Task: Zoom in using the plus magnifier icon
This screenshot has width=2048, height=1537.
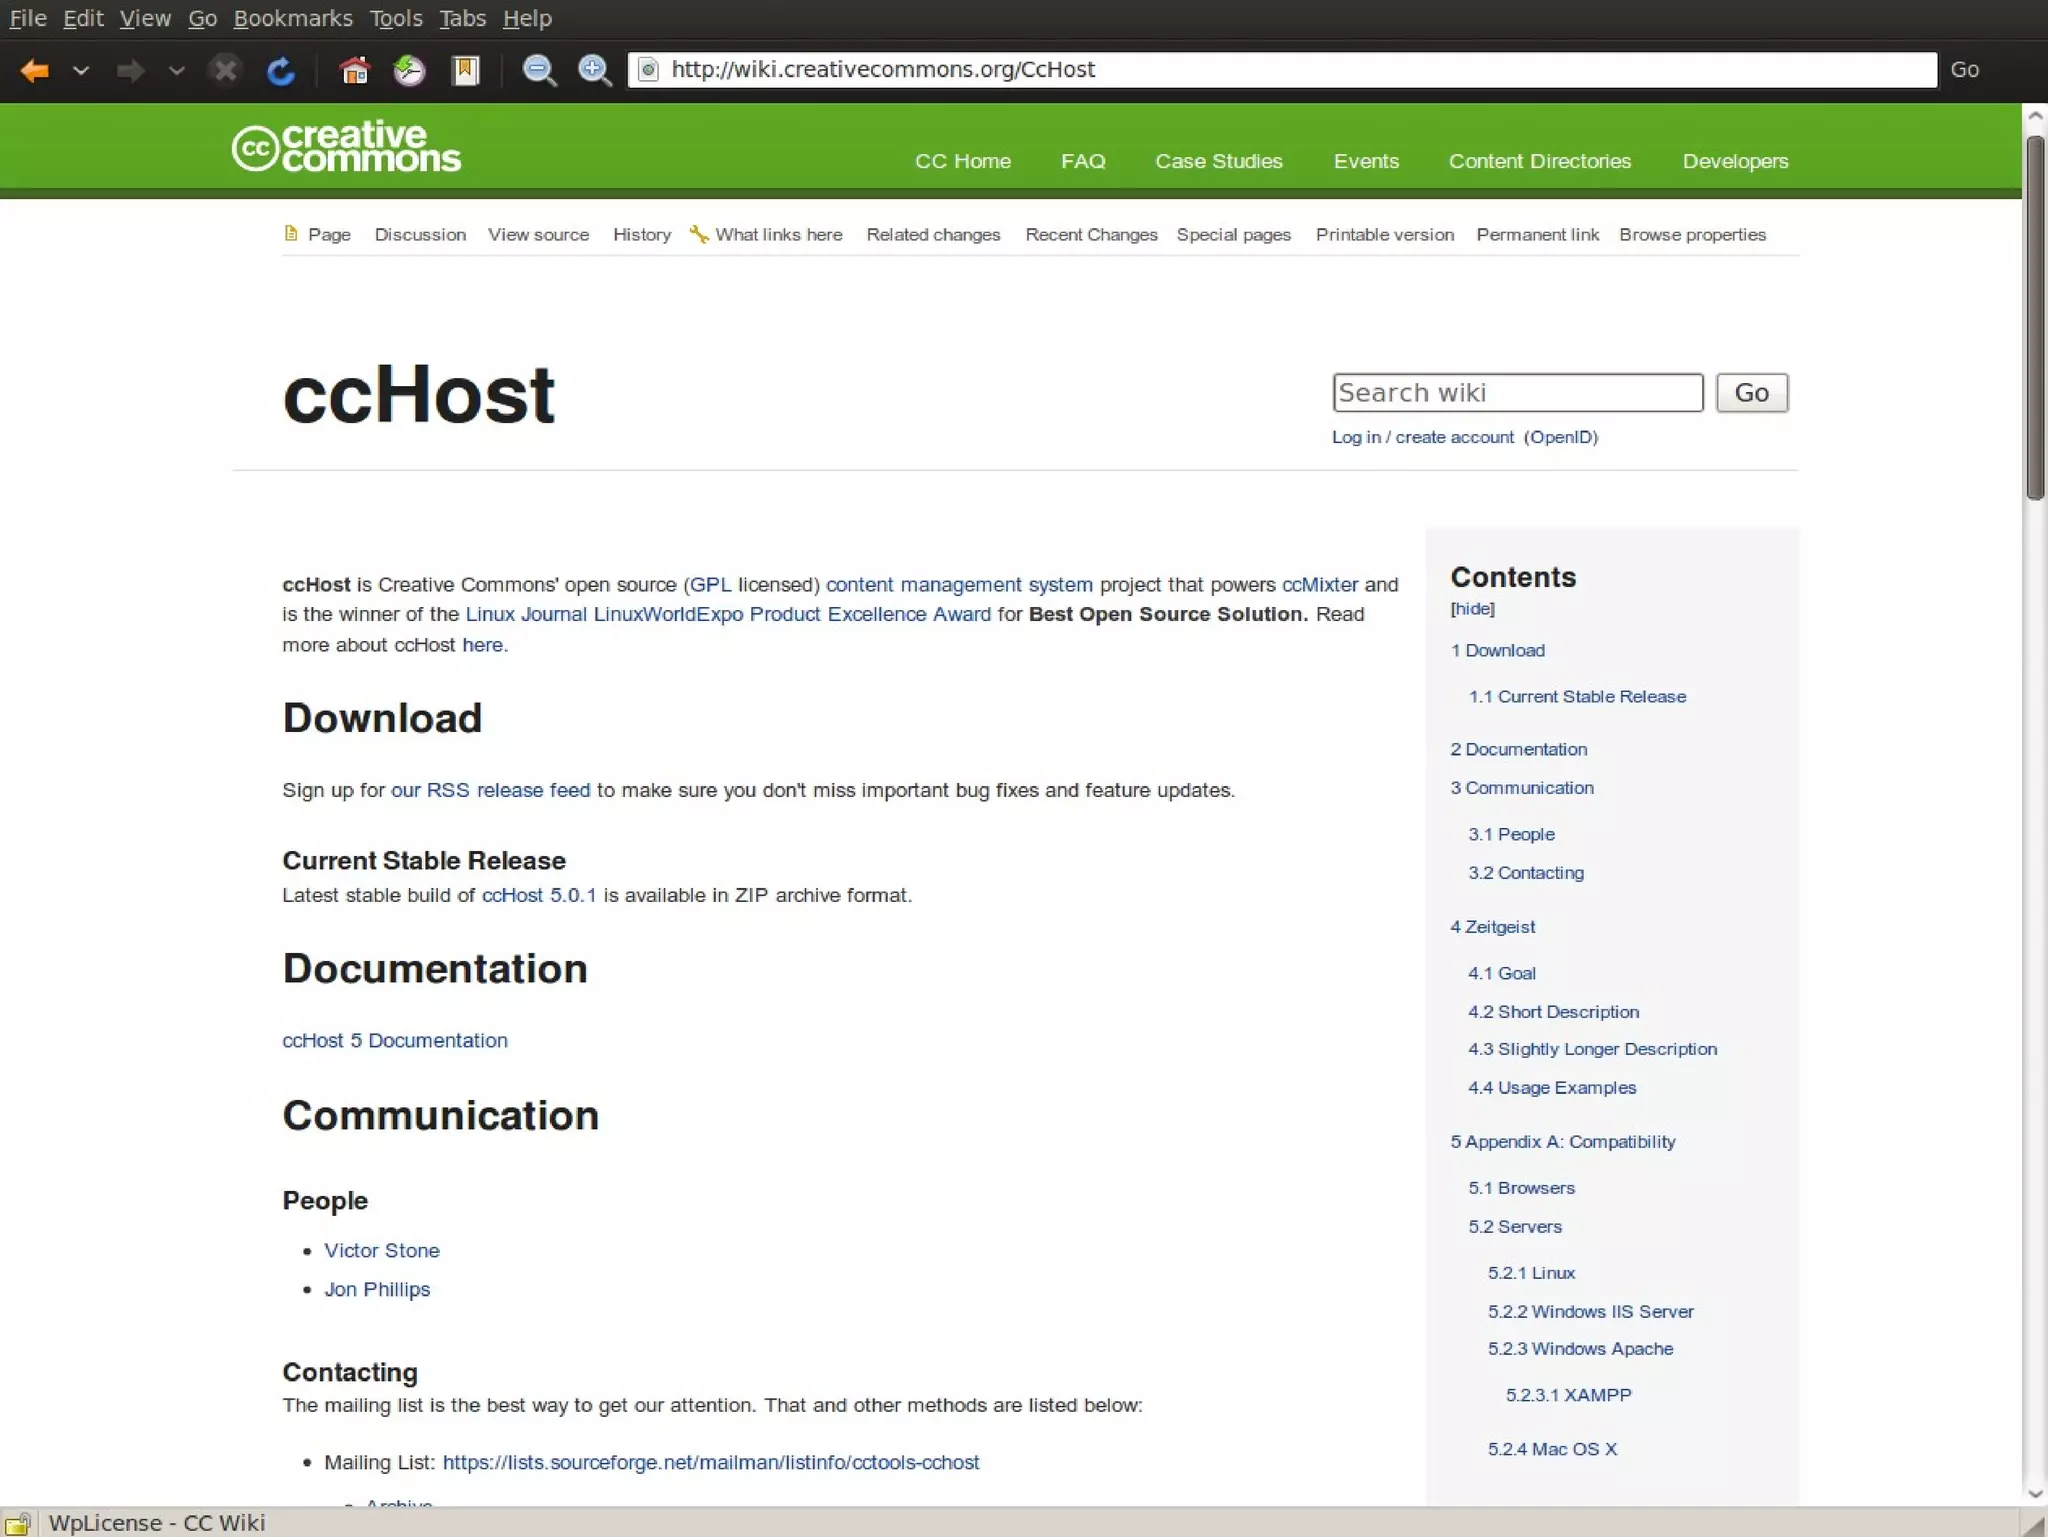Action: (x=595, y=71)
